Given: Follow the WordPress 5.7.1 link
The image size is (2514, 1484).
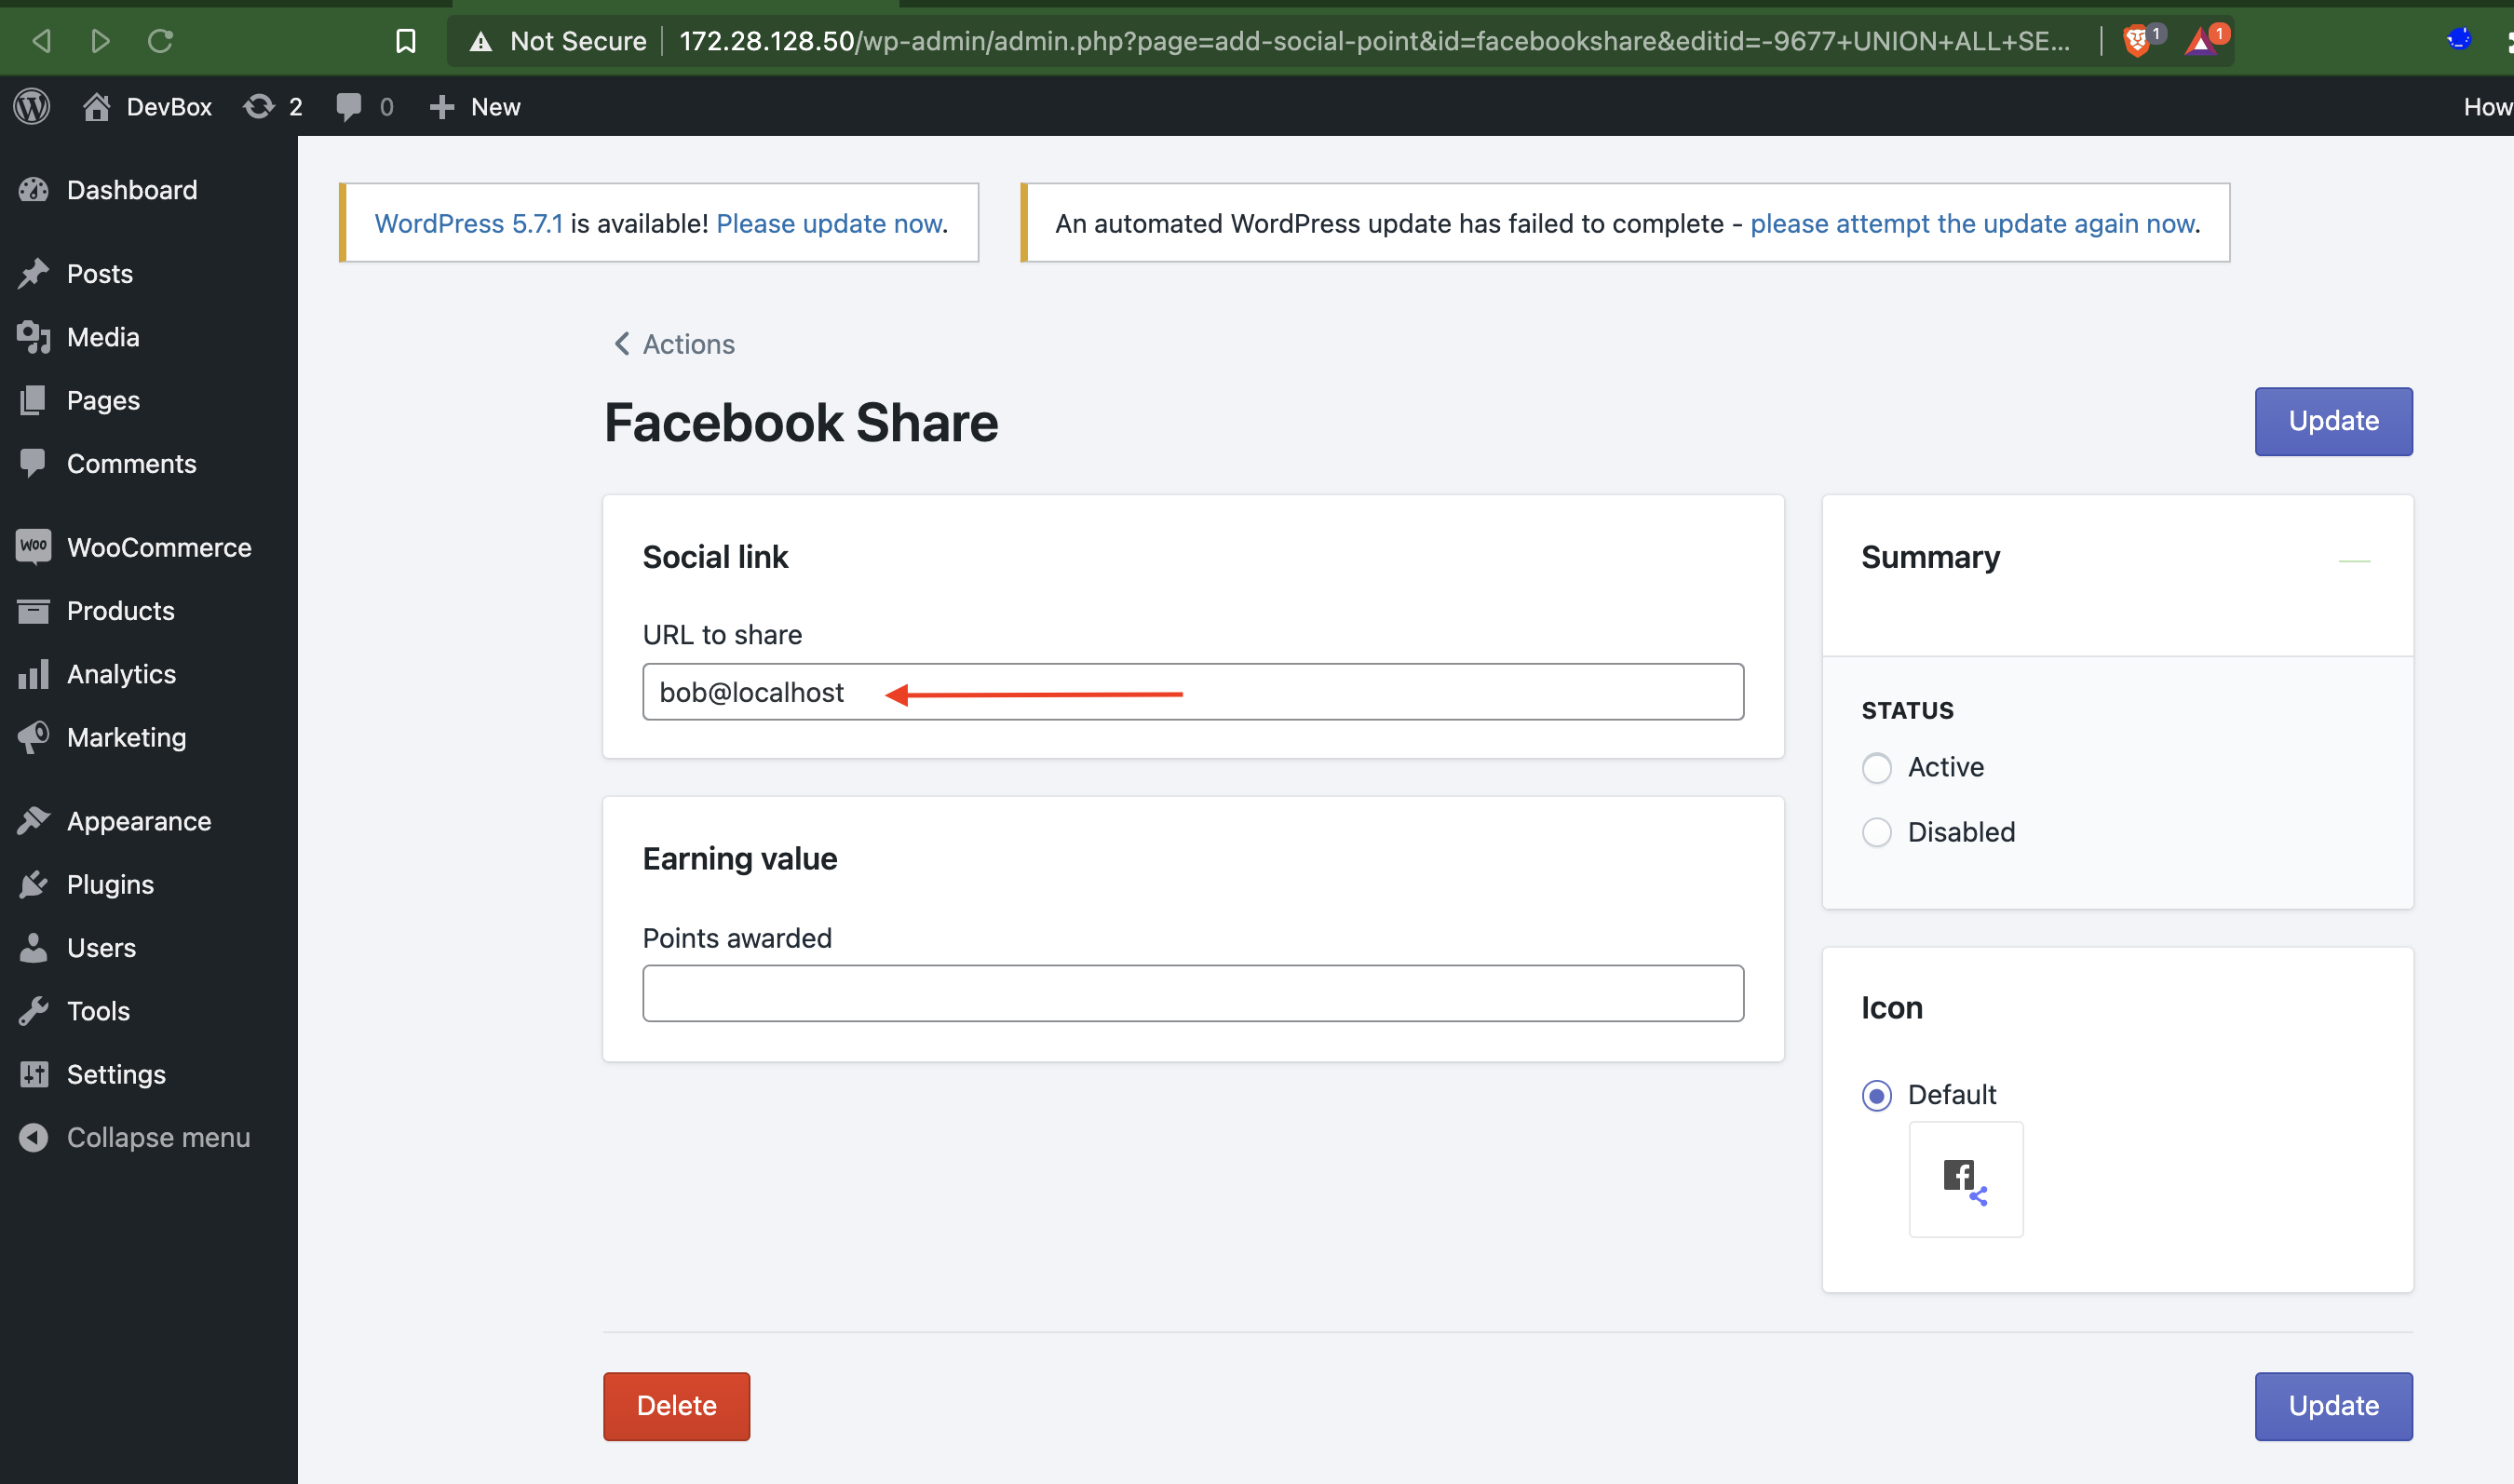Looking at the screenshot, I should (x=468, y=223).
